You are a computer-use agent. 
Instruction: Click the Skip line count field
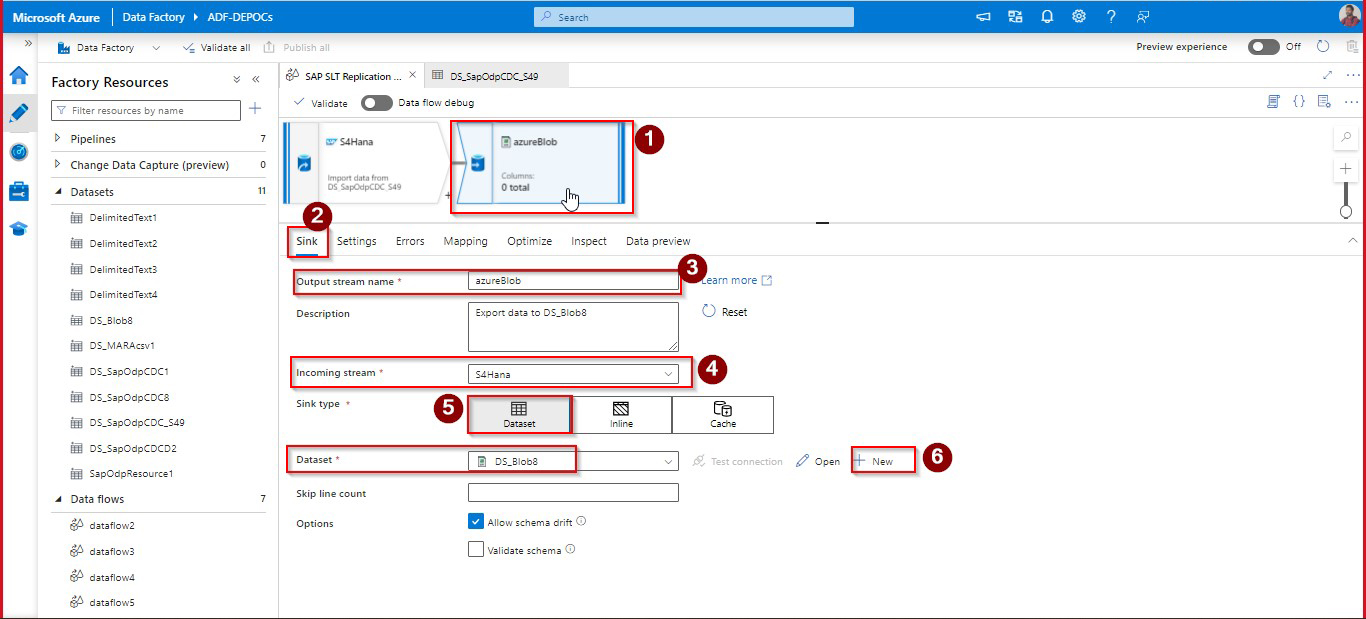(573, 493)
